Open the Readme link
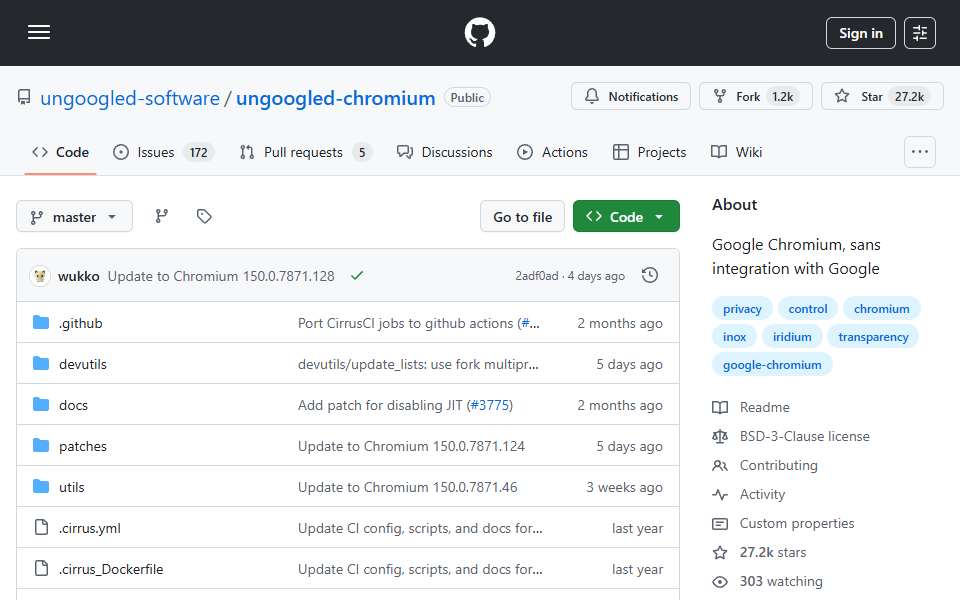 751,407
